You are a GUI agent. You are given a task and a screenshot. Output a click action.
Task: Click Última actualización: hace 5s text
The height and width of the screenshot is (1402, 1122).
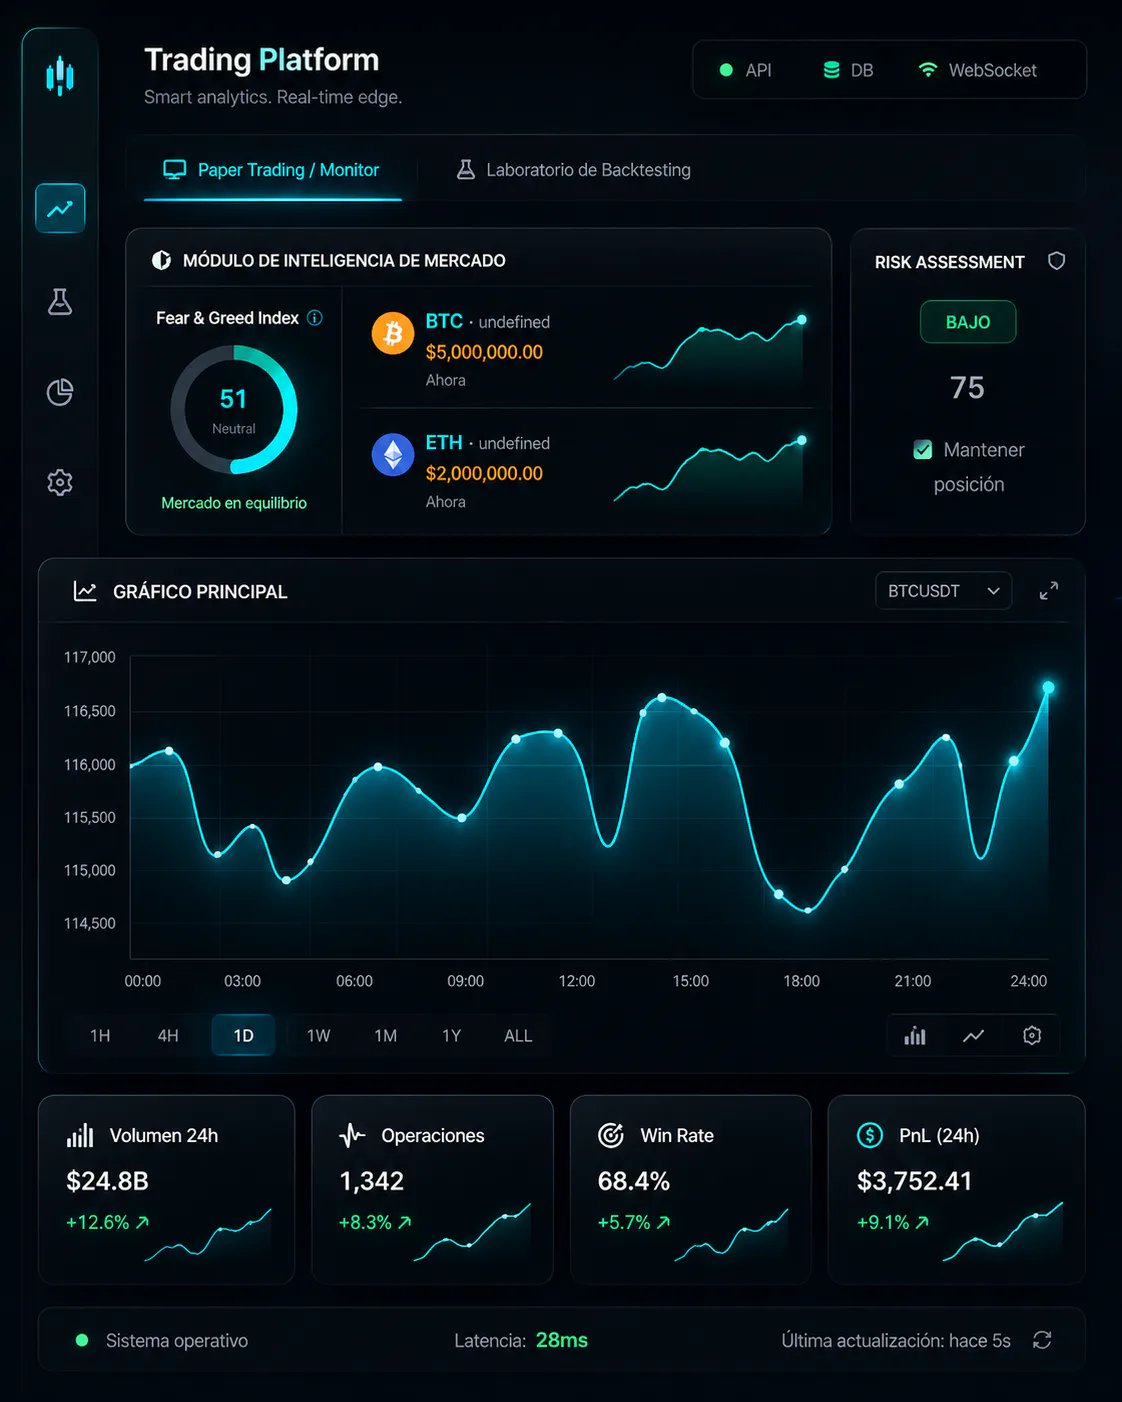896,1340
